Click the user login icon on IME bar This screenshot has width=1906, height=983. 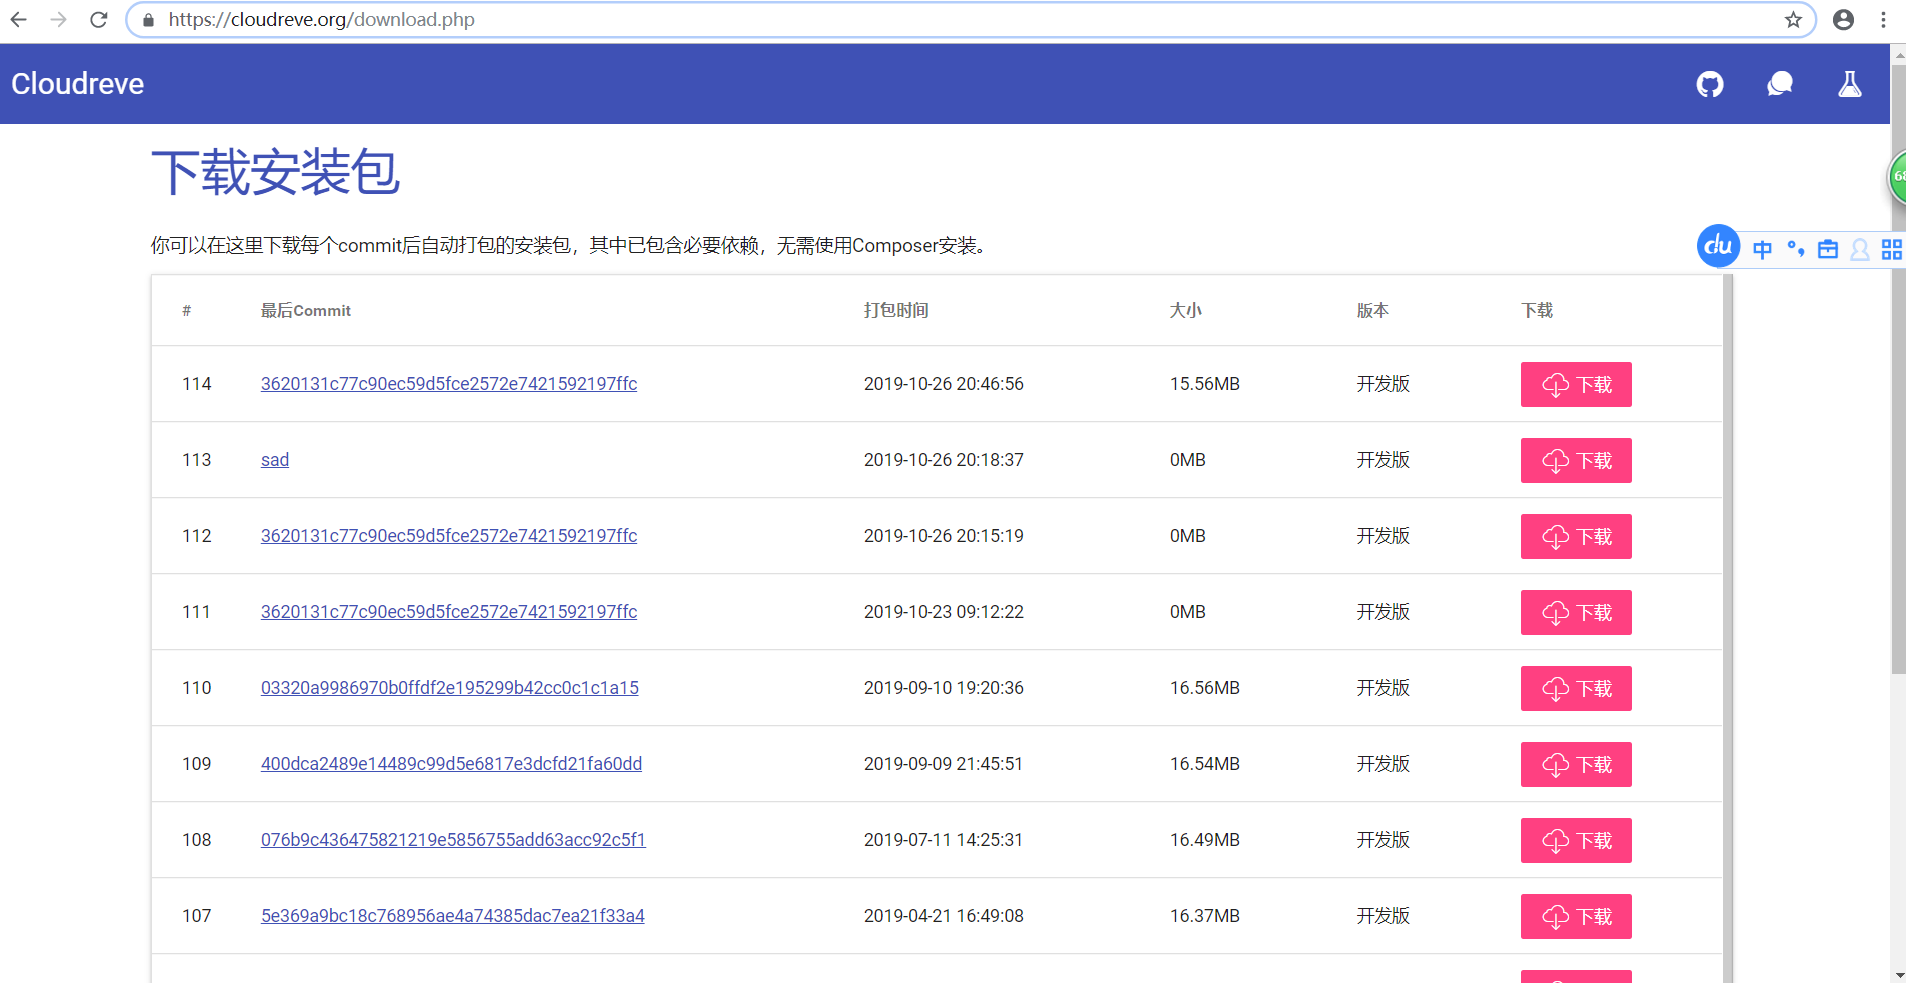click(1861, 249)
